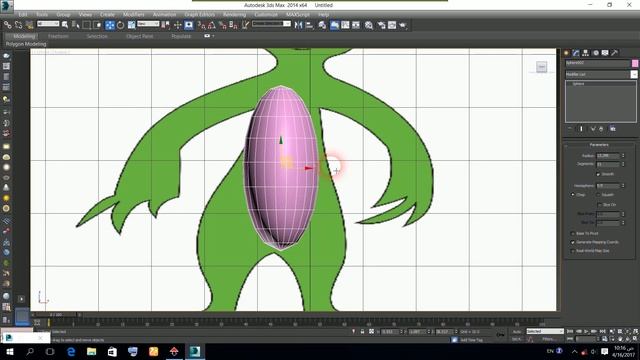Toggle Percent Snap
The width and height of the screenshot is (640, 360).
click(x=222, y=25)
